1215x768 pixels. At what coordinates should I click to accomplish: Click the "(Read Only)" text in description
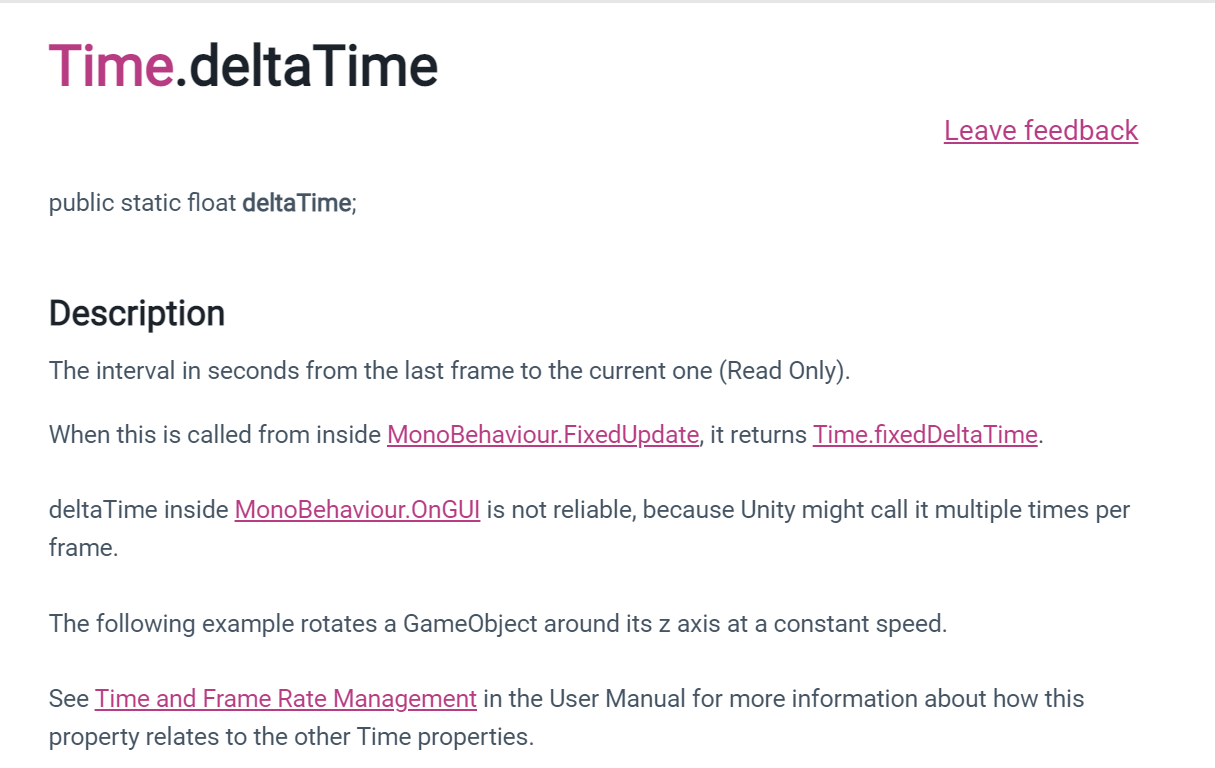tap(783, 371)
